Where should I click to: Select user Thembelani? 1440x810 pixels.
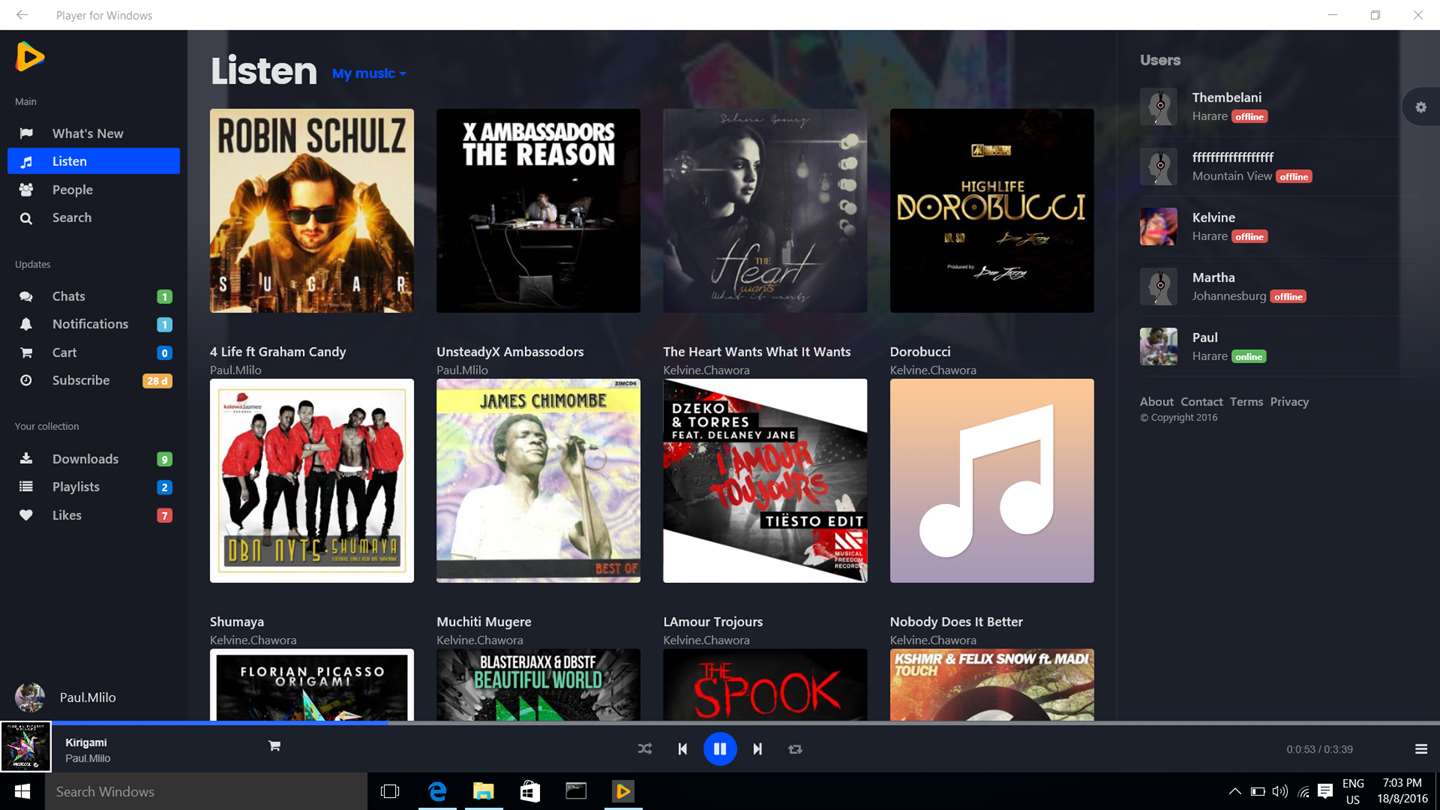pos(1226,97)
